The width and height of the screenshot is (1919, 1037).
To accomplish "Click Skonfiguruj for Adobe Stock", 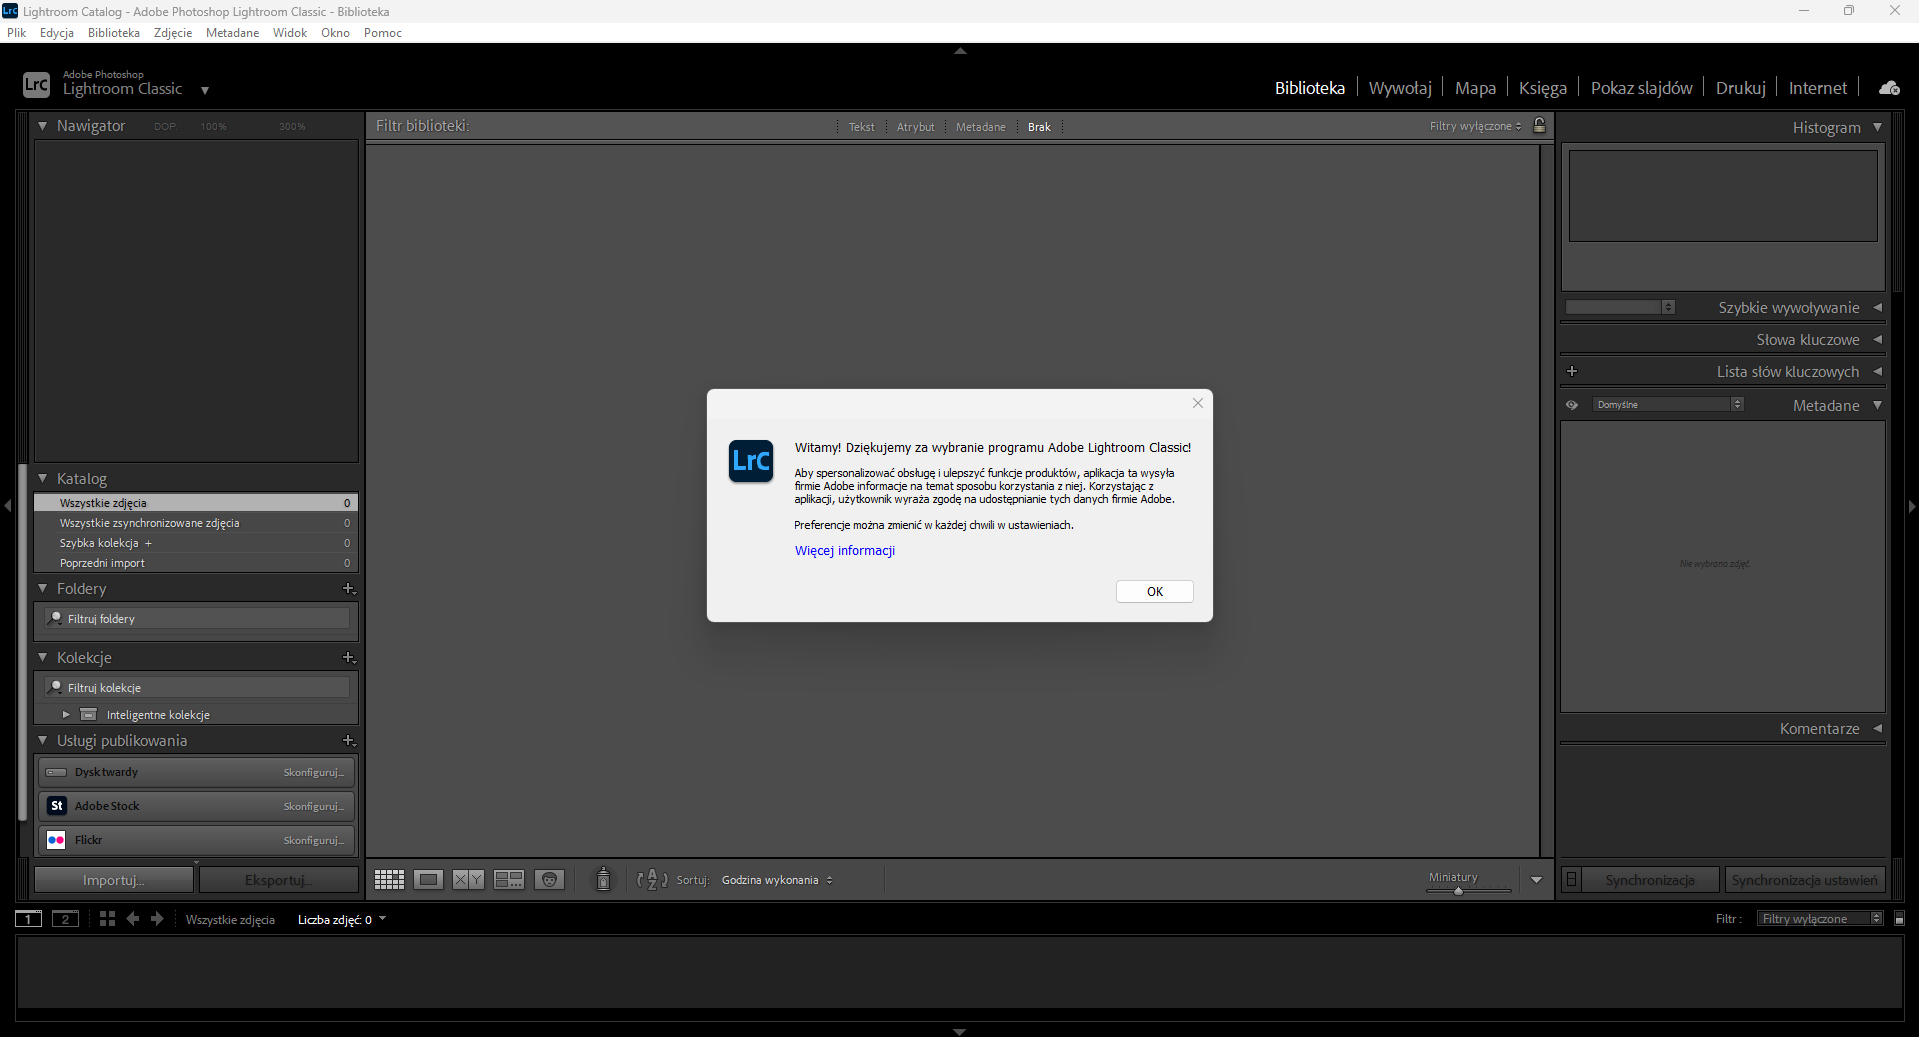I will [x=314, y=806].
